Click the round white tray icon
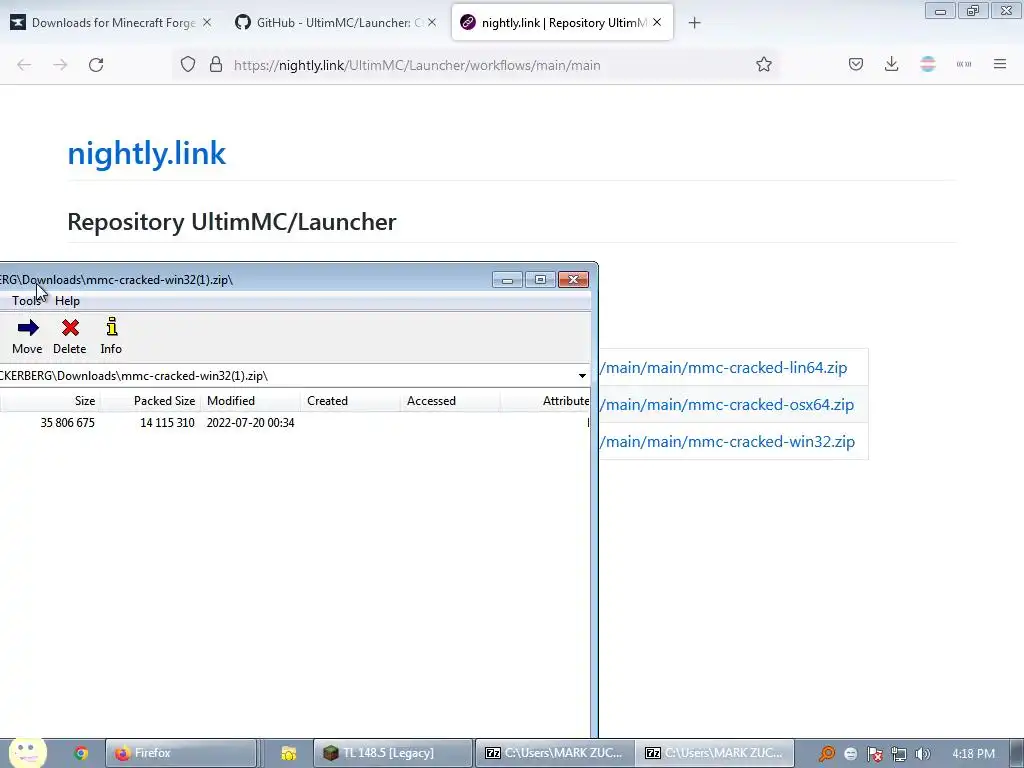 (x=850, y=754)
